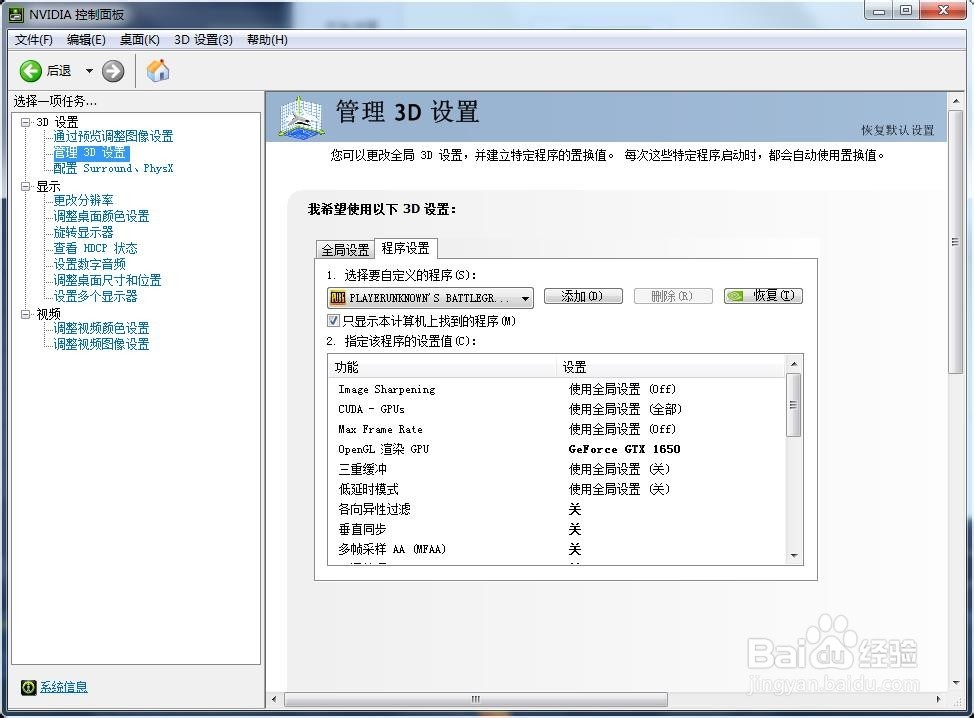Open the Home page house icon
Viewport: 974px width, 718px height.
tap(158, 70)
